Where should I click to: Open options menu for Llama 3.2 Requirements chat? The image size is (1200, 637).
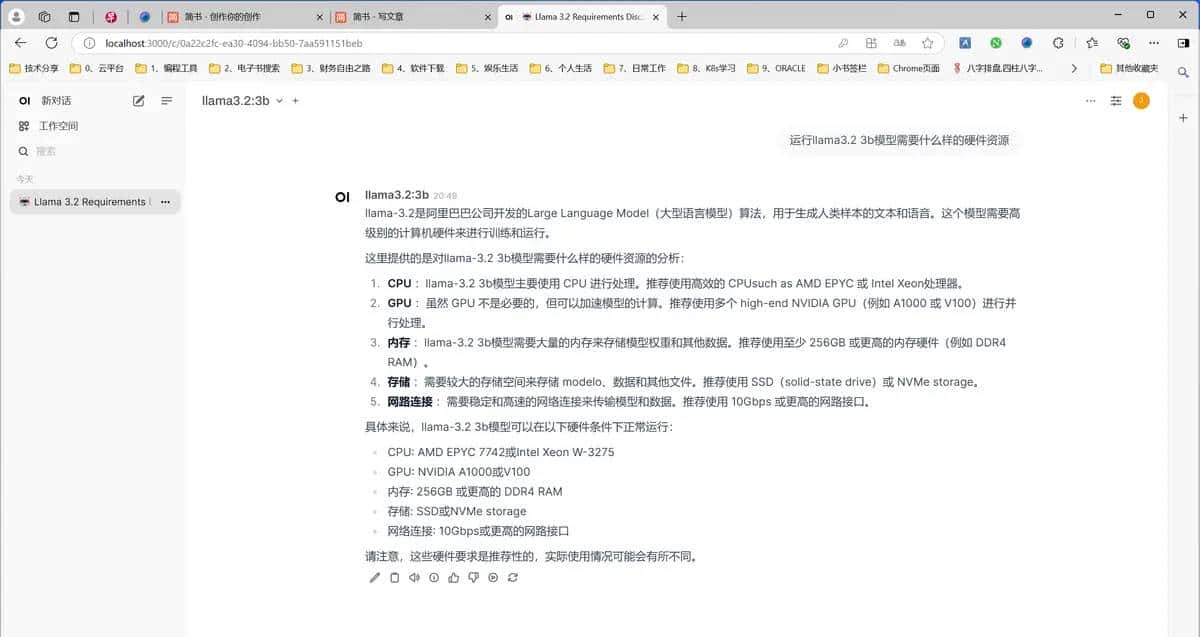pyautogui.click(x=167, y=201)
